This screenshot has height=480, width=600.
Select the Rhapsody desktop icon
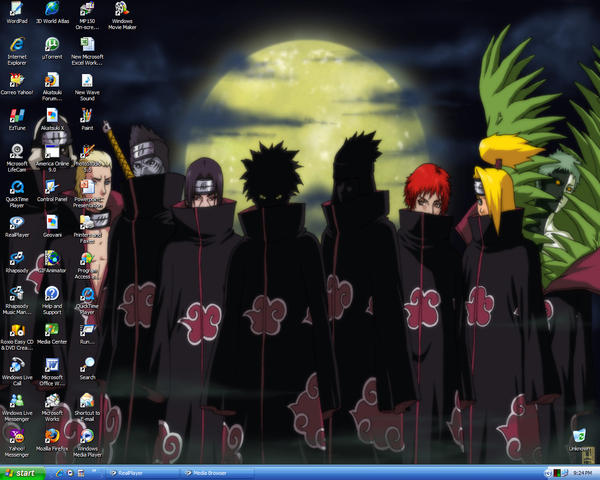click(17, 262)
